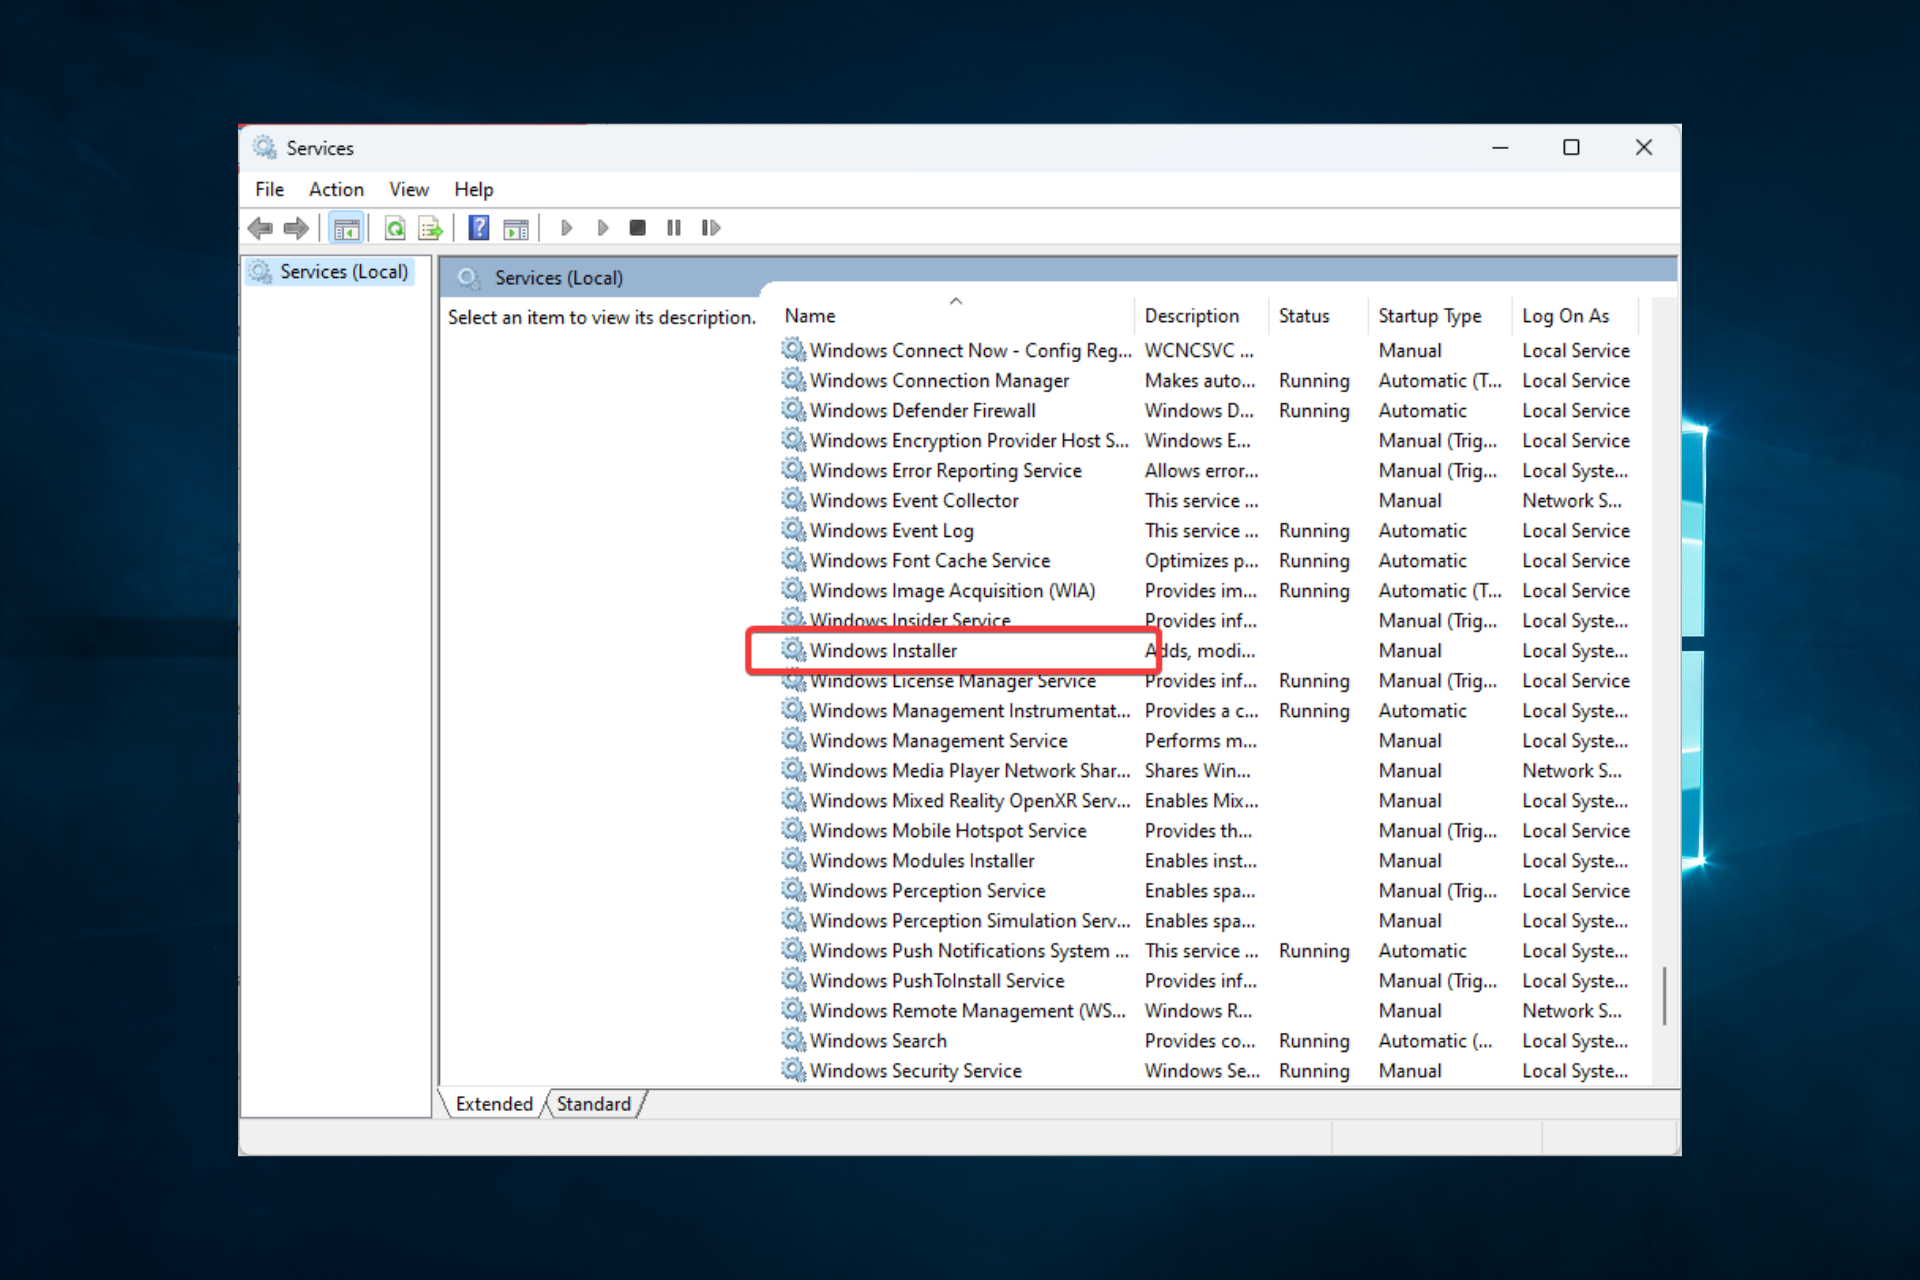Open Help via blue question-mark icon
1920x1280 pixels.
click(479, 228)
